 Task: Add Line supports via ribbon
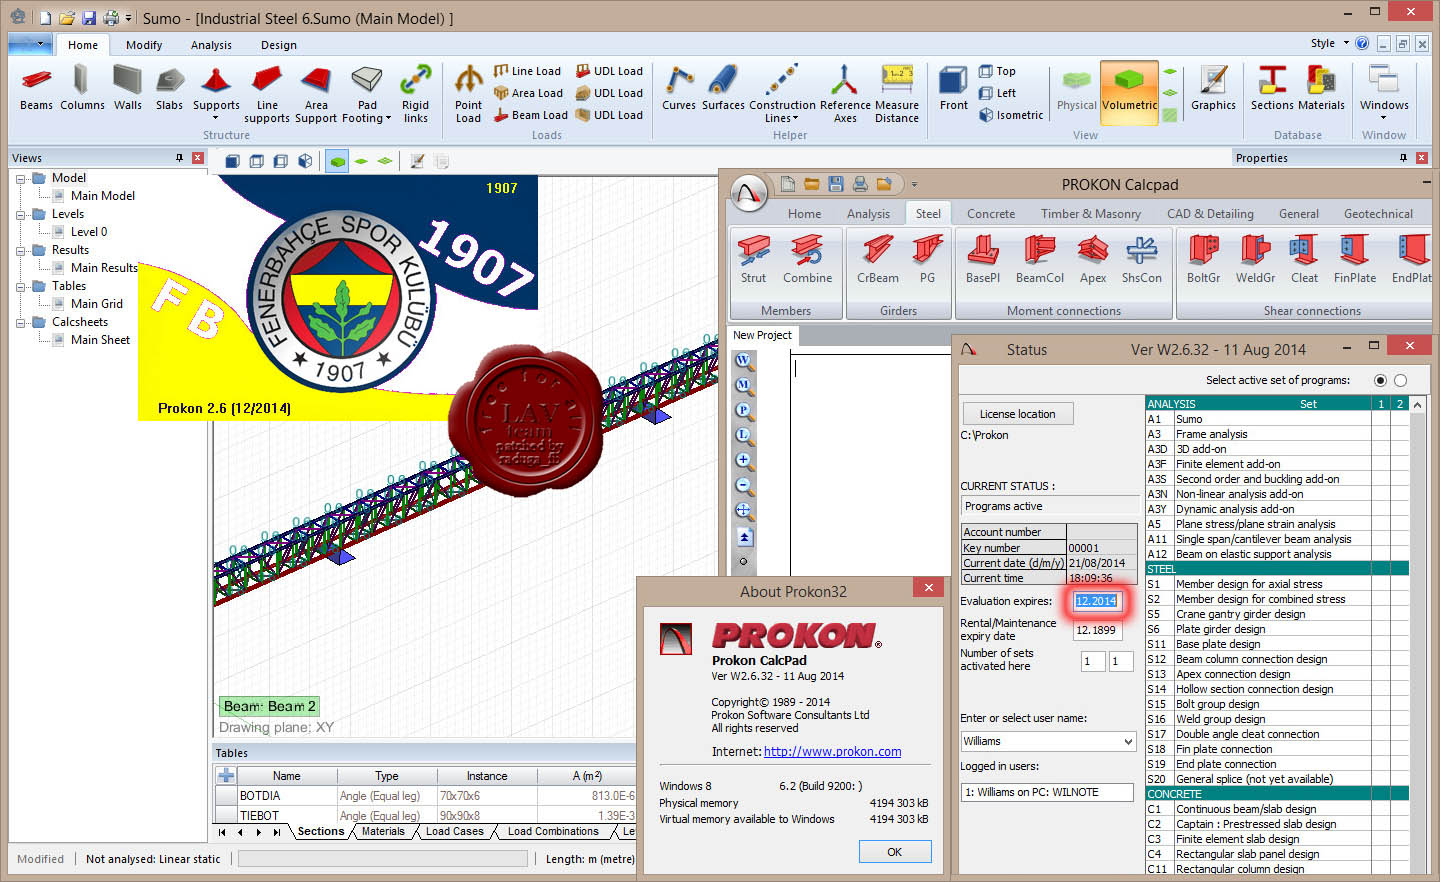pyautogui.click(x=267, y=95)
